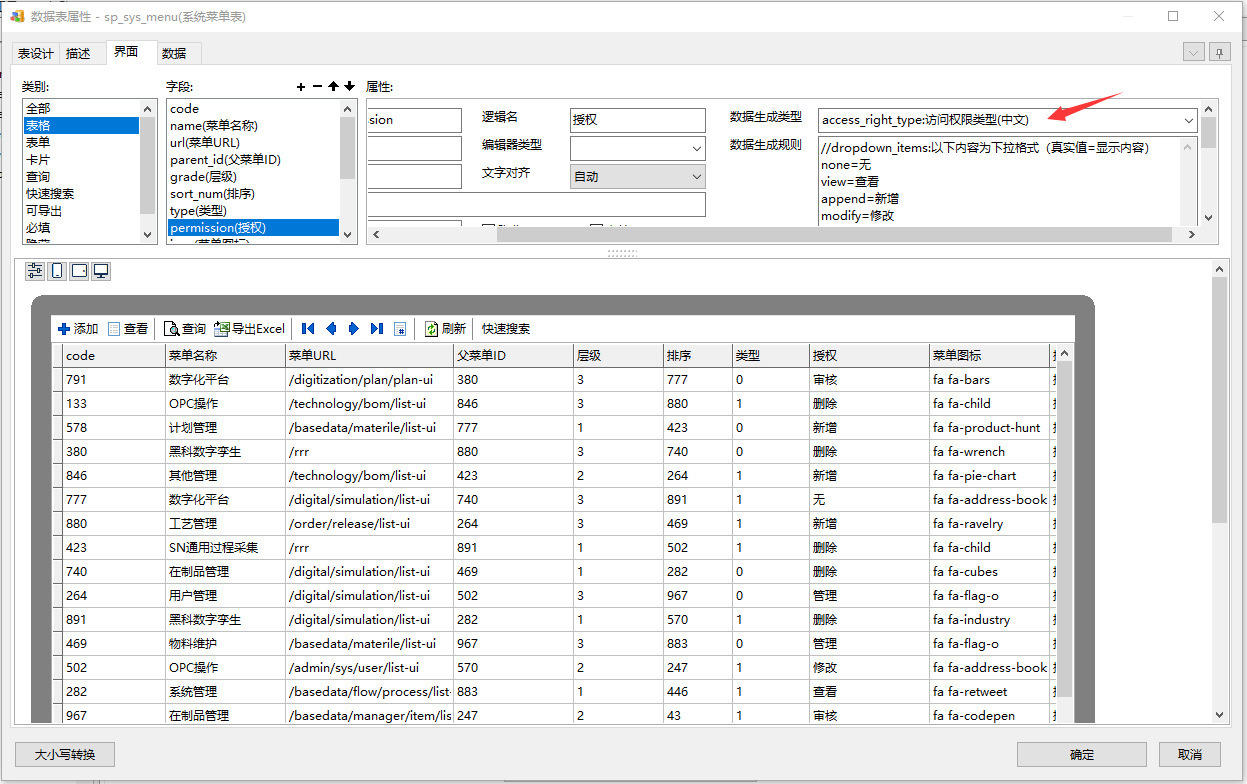Select the code field in 字段 list

click(253, 108)
